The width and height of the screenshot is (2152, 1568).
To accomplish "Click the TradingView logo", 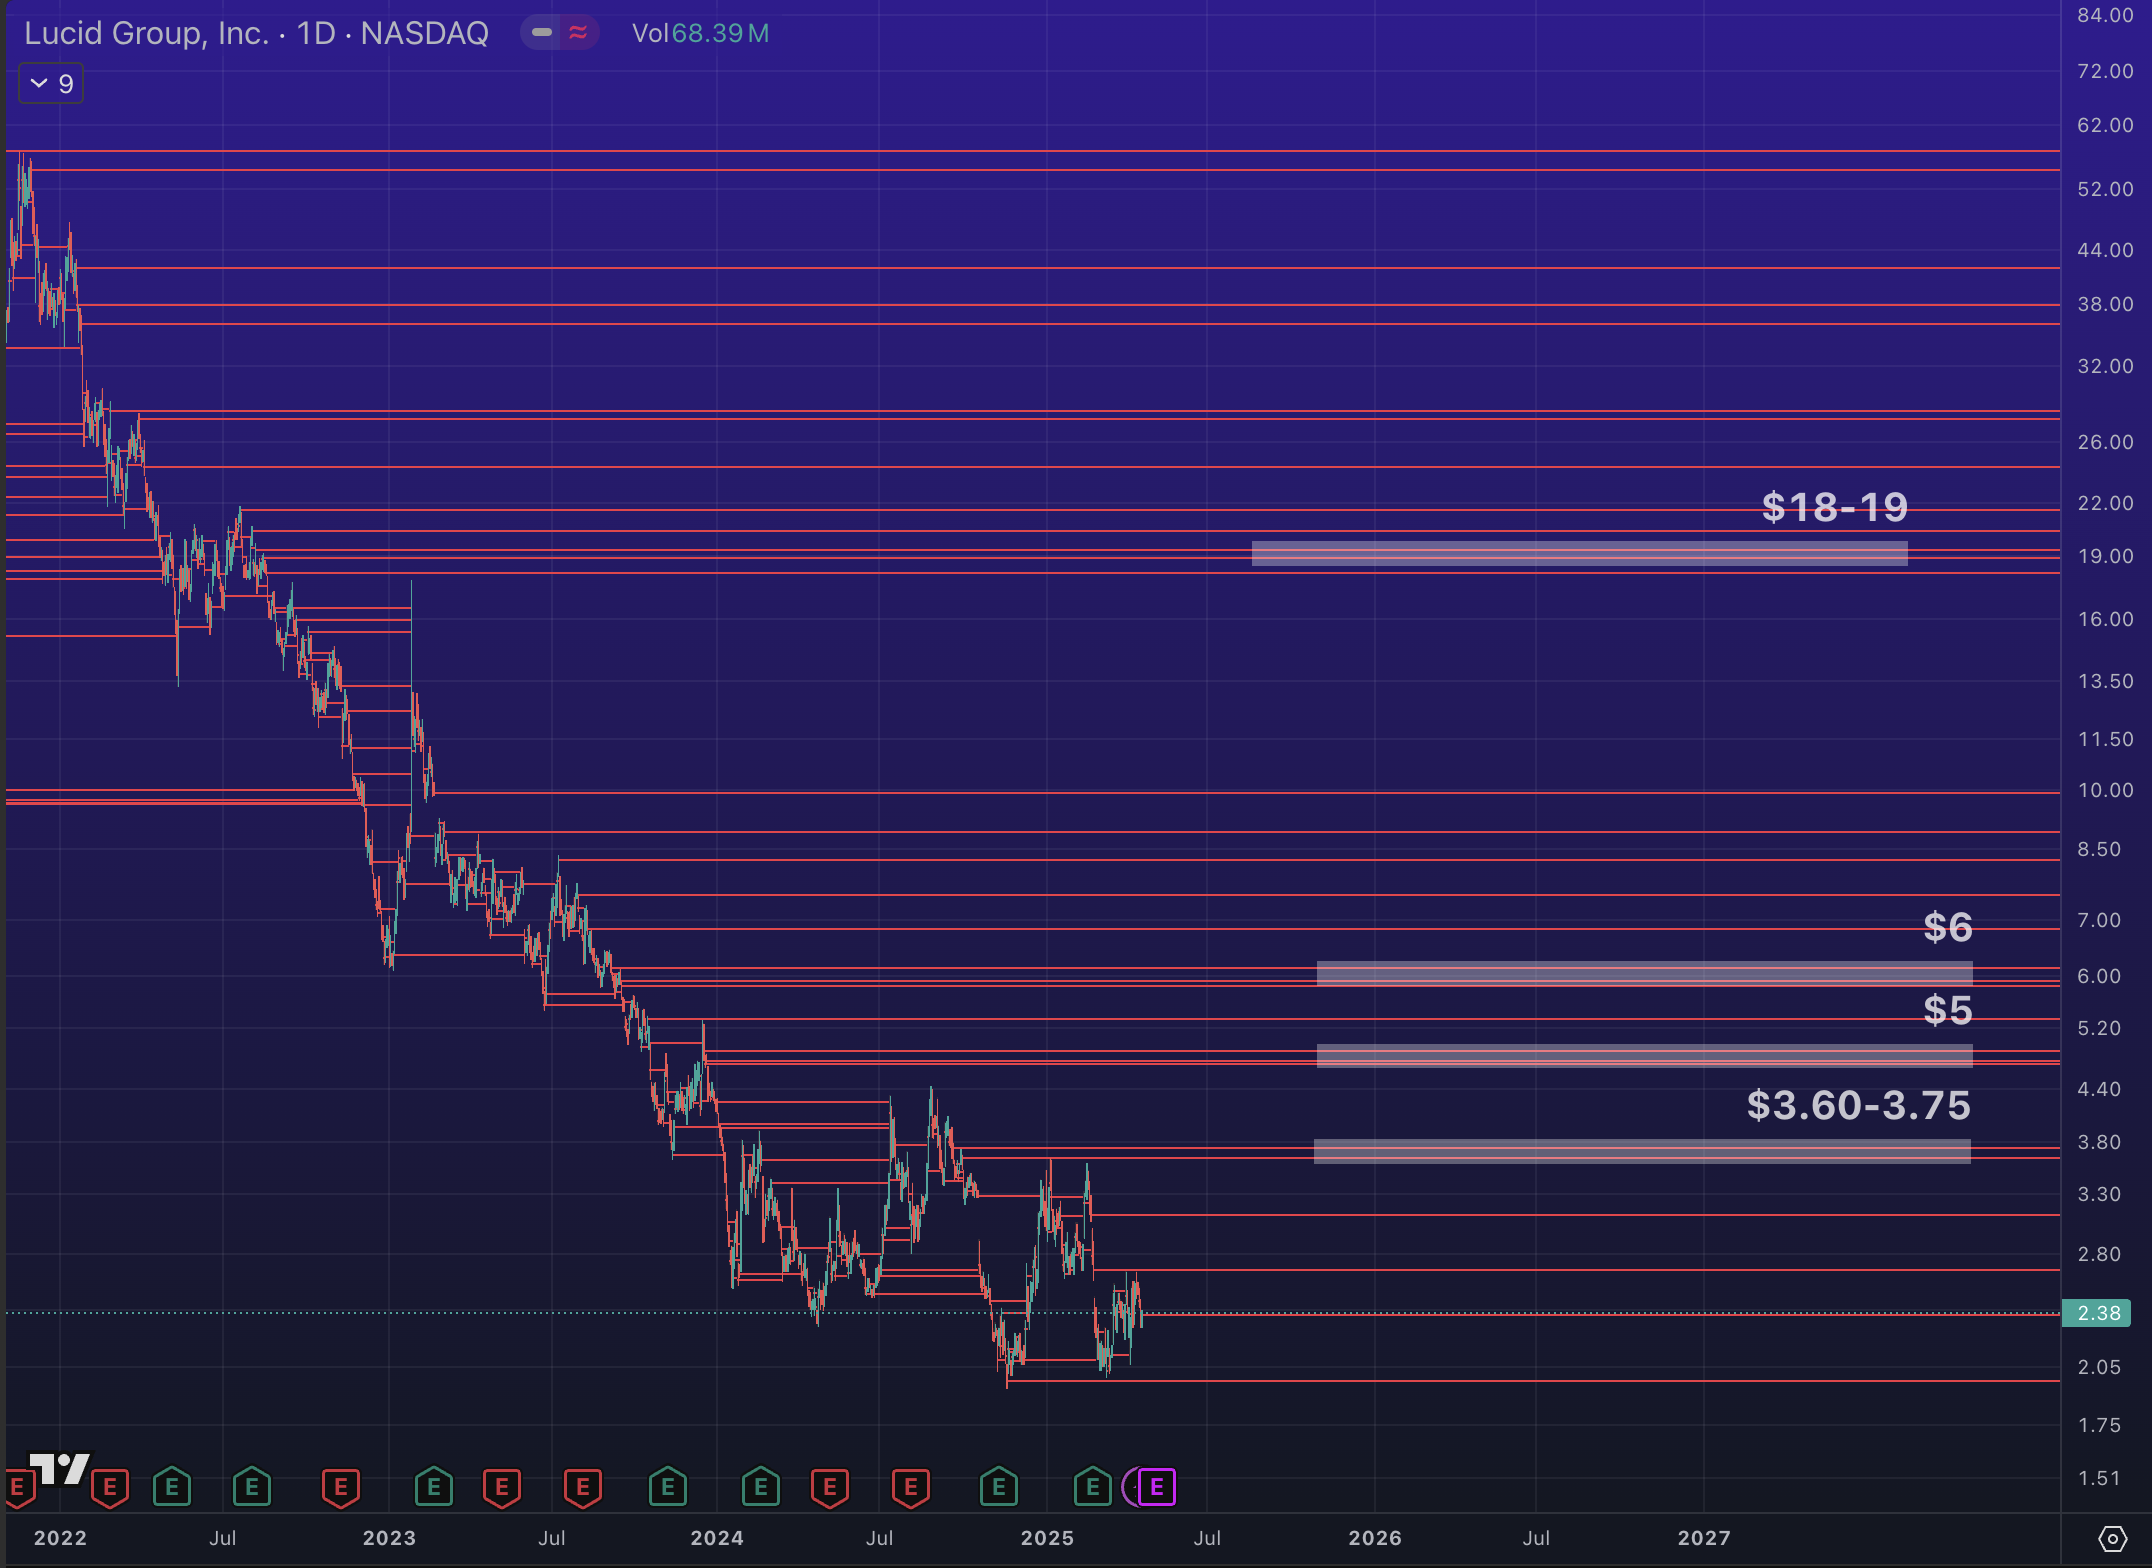I will pyautogui.click(x=60, y=1468).
